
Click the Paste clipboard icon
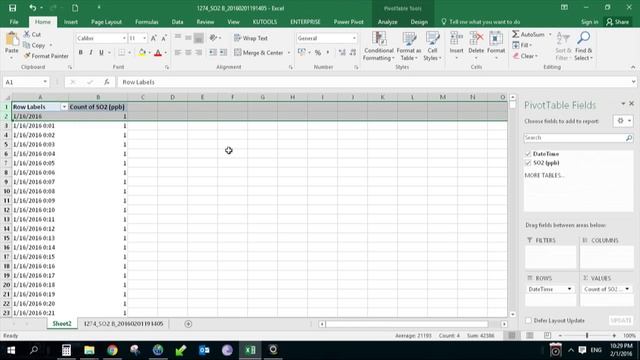click(12, 40)
